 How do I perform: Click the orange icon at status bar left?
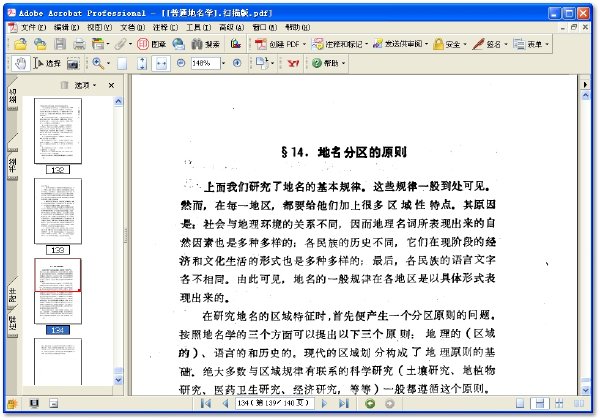[x=13, y=404]
